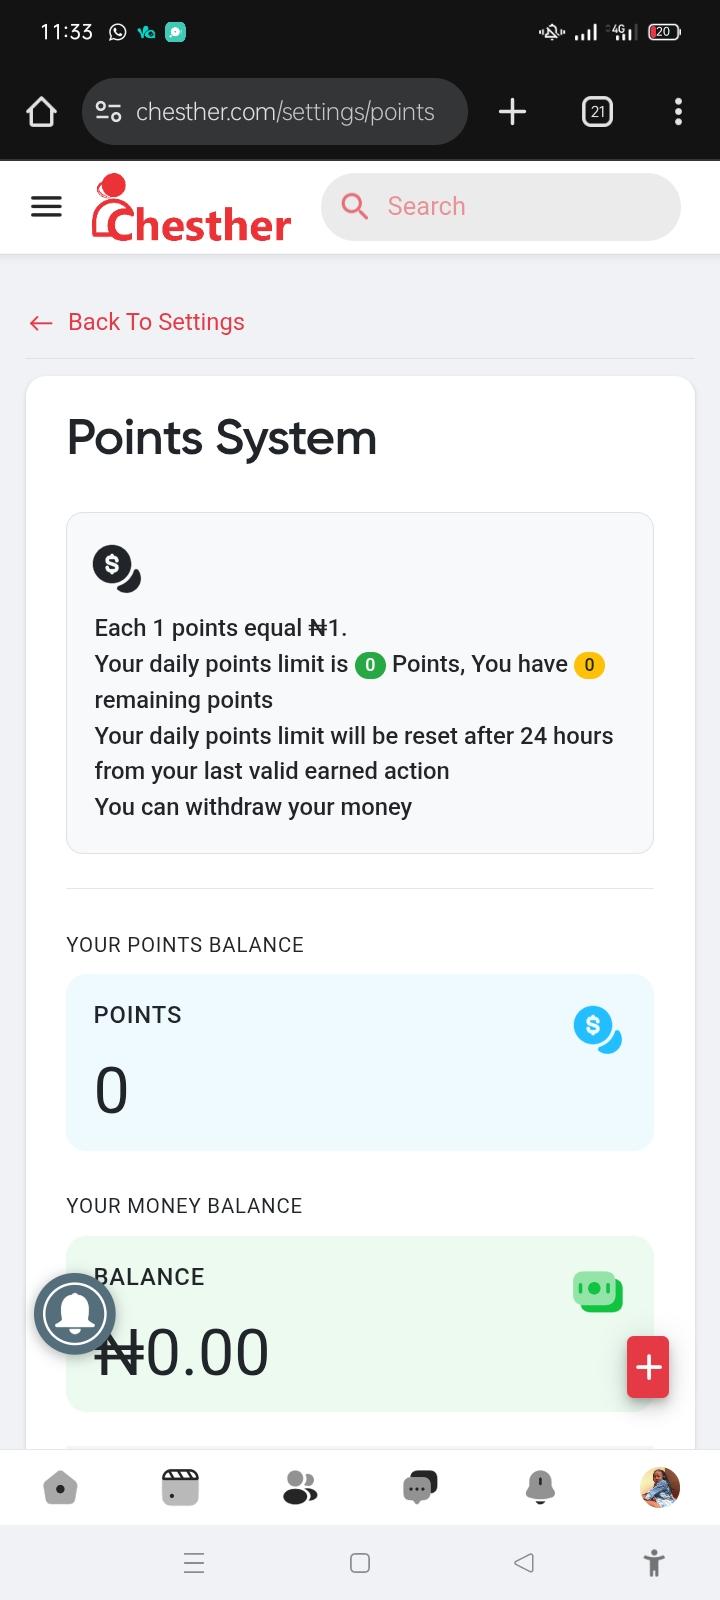Screen dimensions: 720x1600
Task: Open the hamburger menu beside Chesther logo
Action: pos(46,207)
